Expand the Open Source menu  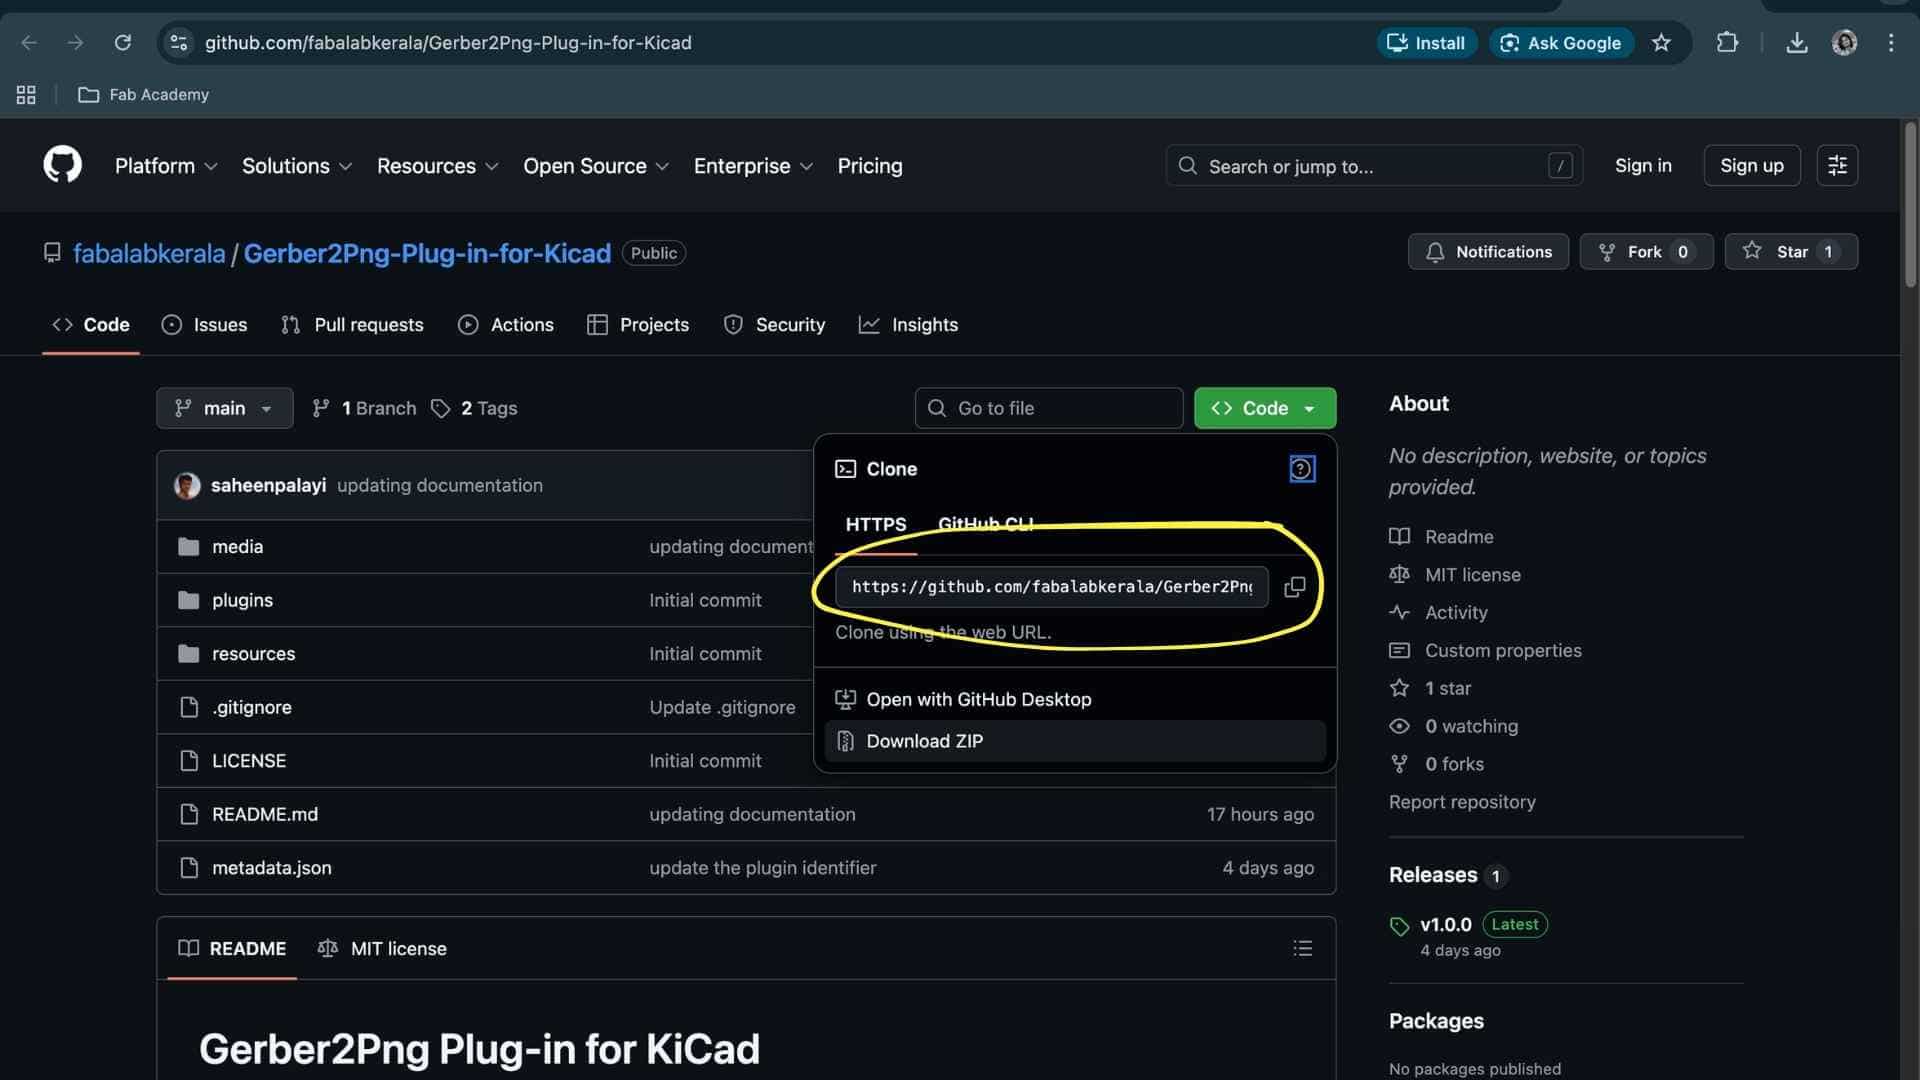coord(595,166)
